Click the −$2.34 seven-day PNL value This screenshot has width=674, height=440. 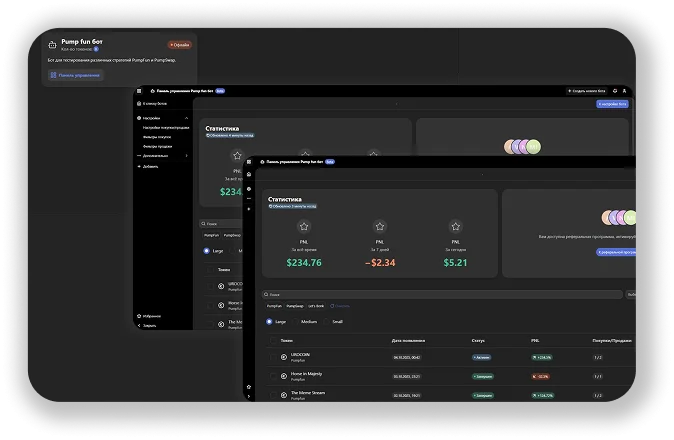(x=380, y=263)
